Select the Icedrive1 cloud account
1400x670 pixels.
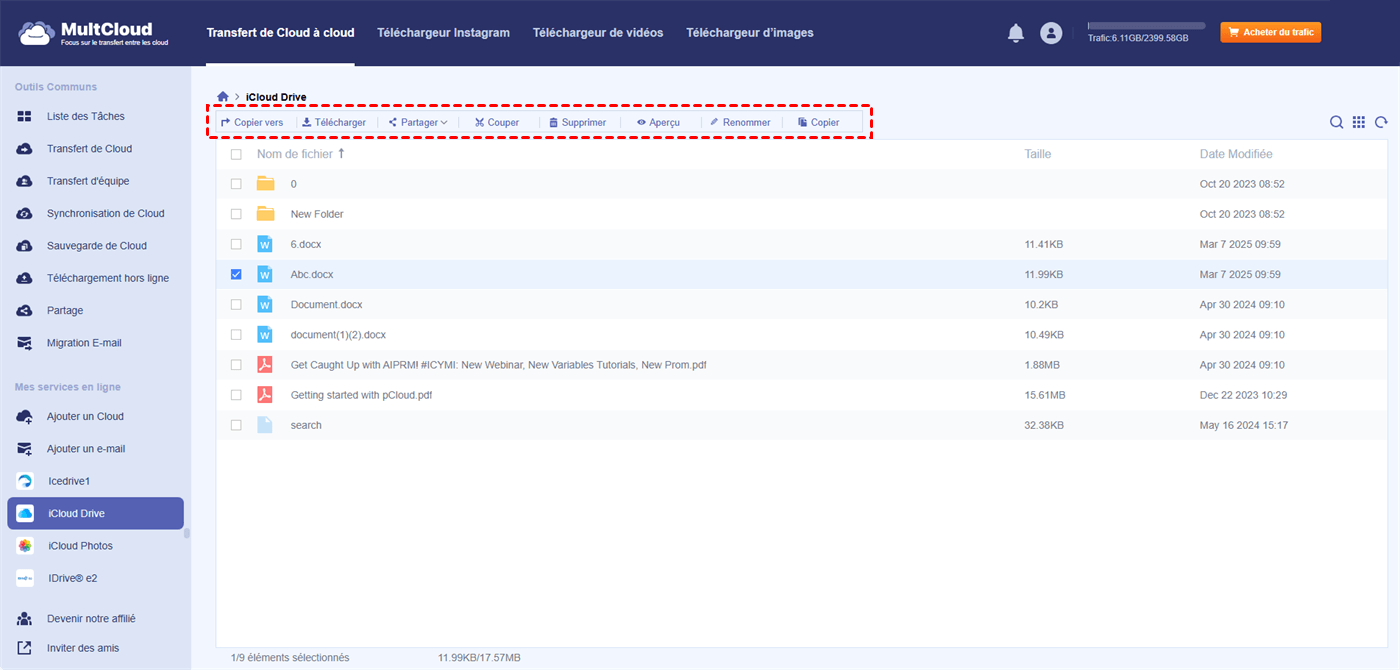coord(69,481)
